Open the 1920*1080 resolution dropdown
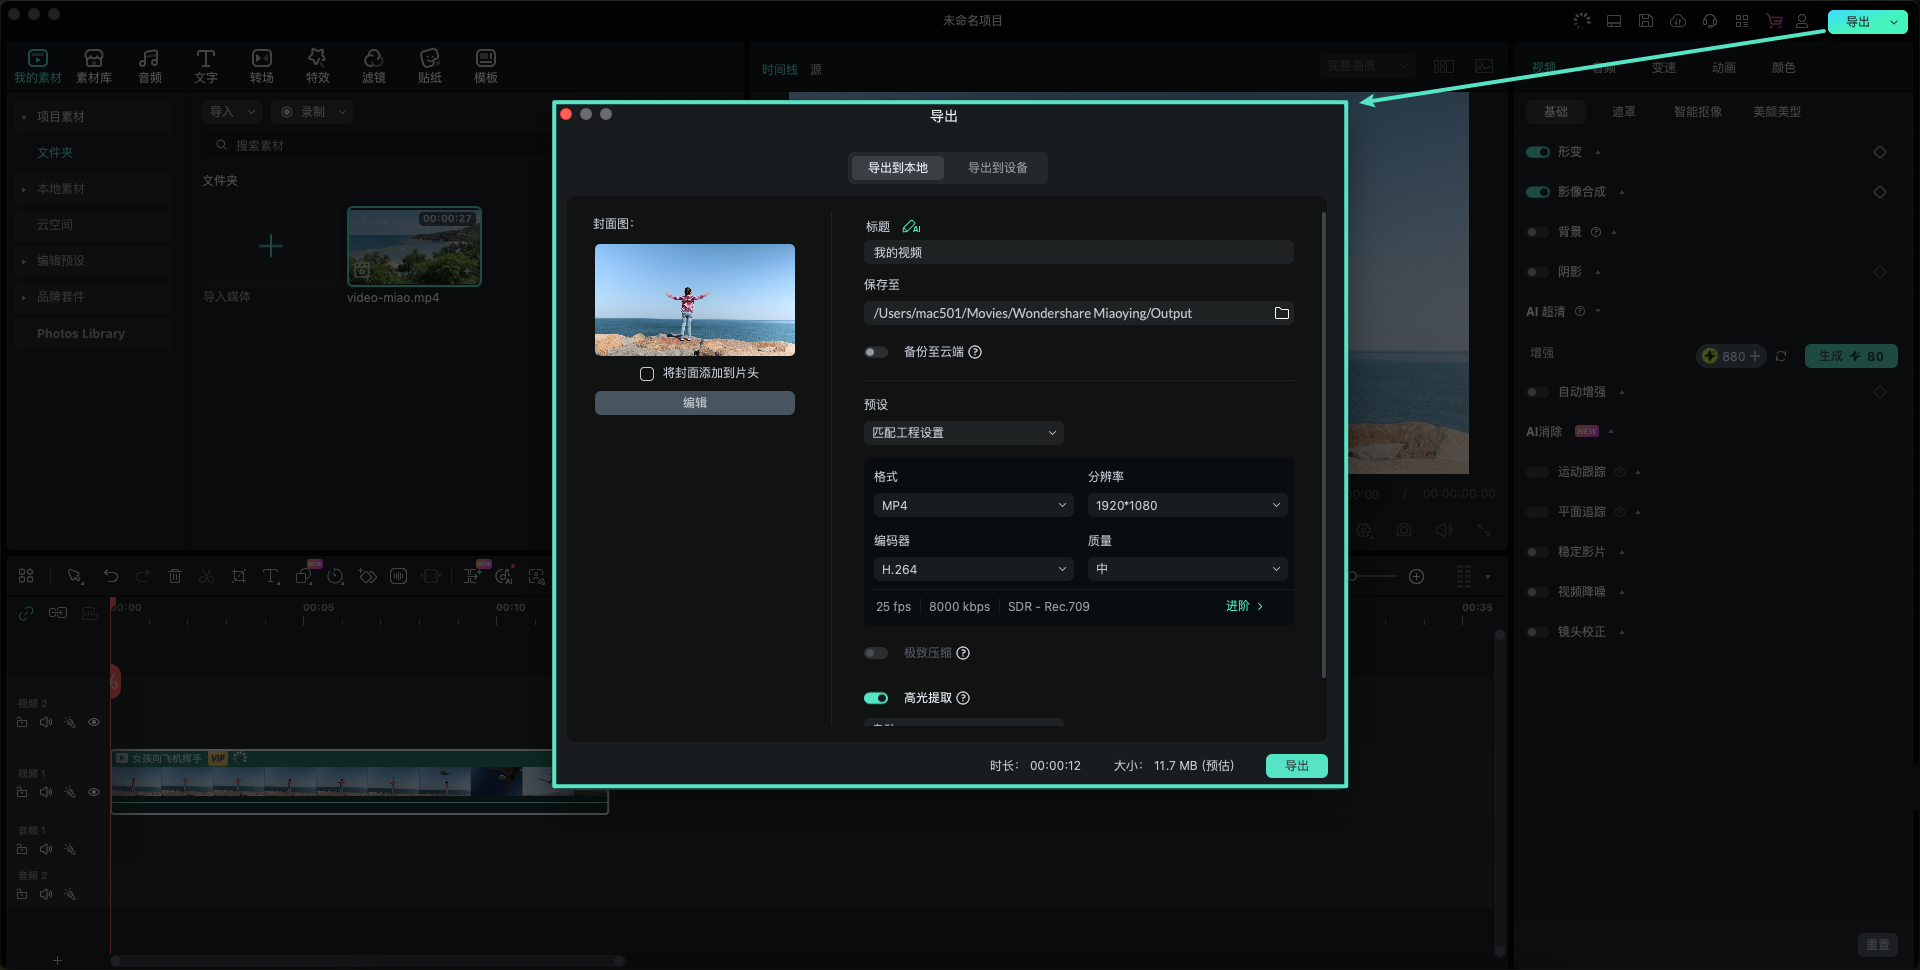This screenshot has width=1920, height=970. (x=1186, y=505)
